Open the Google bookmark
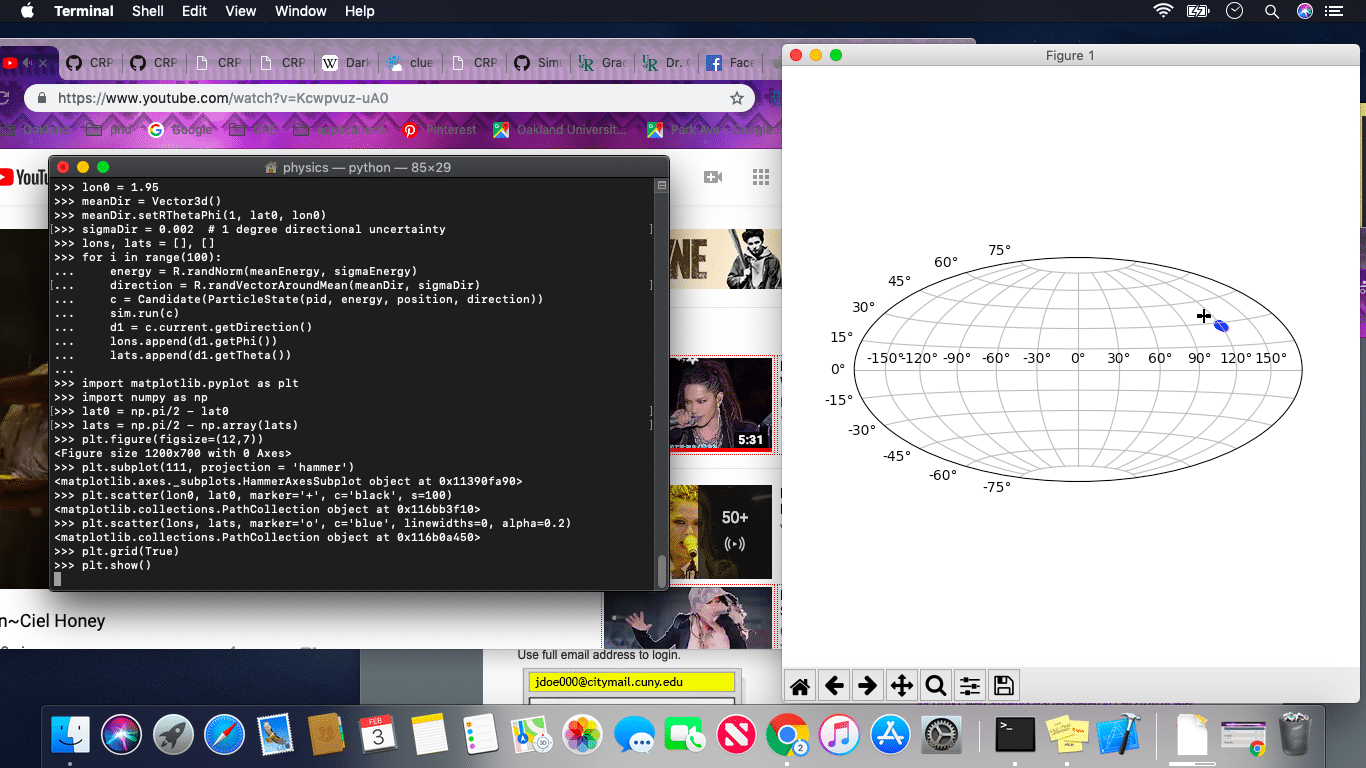The height and width of the screenshot is (768, 1366). (x=180, y=130)
